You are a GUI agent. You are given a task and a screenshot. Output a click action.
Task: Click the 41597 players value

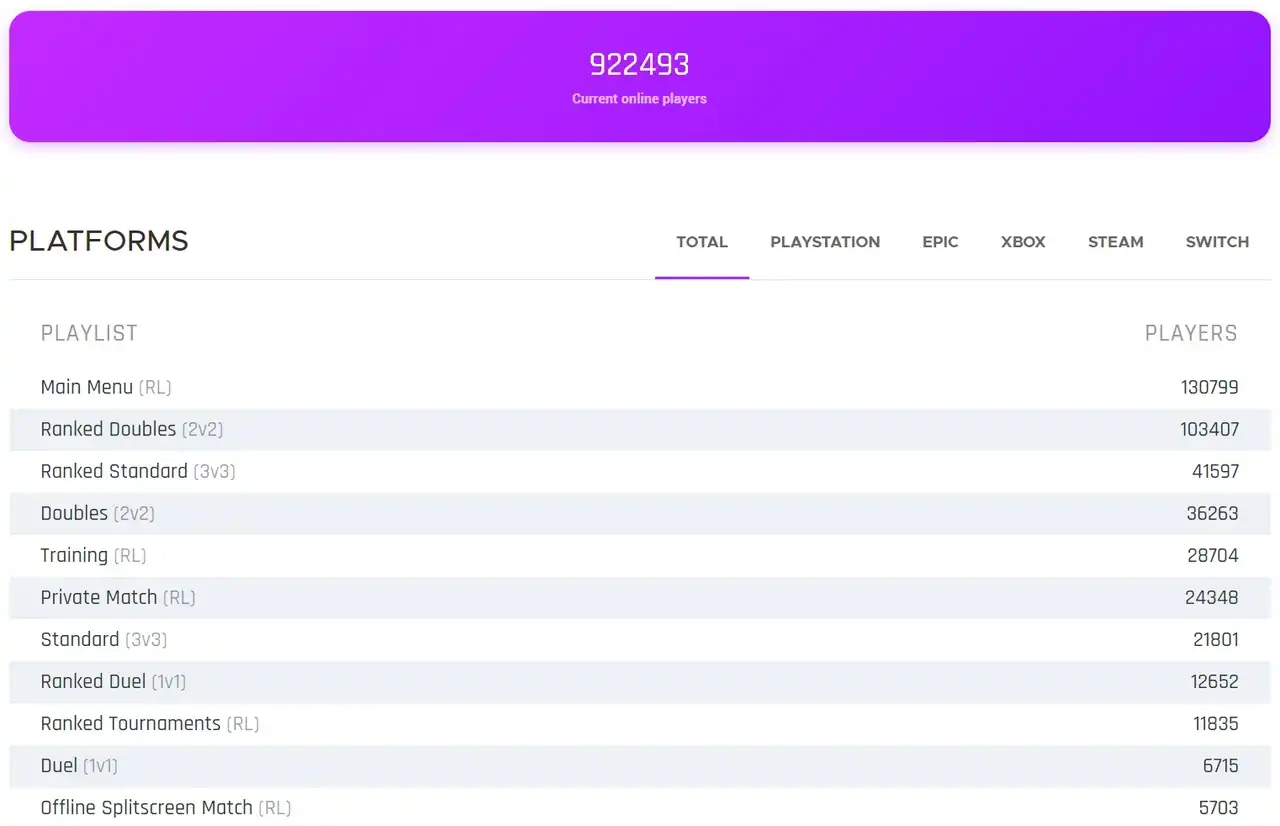[1215, 471]
